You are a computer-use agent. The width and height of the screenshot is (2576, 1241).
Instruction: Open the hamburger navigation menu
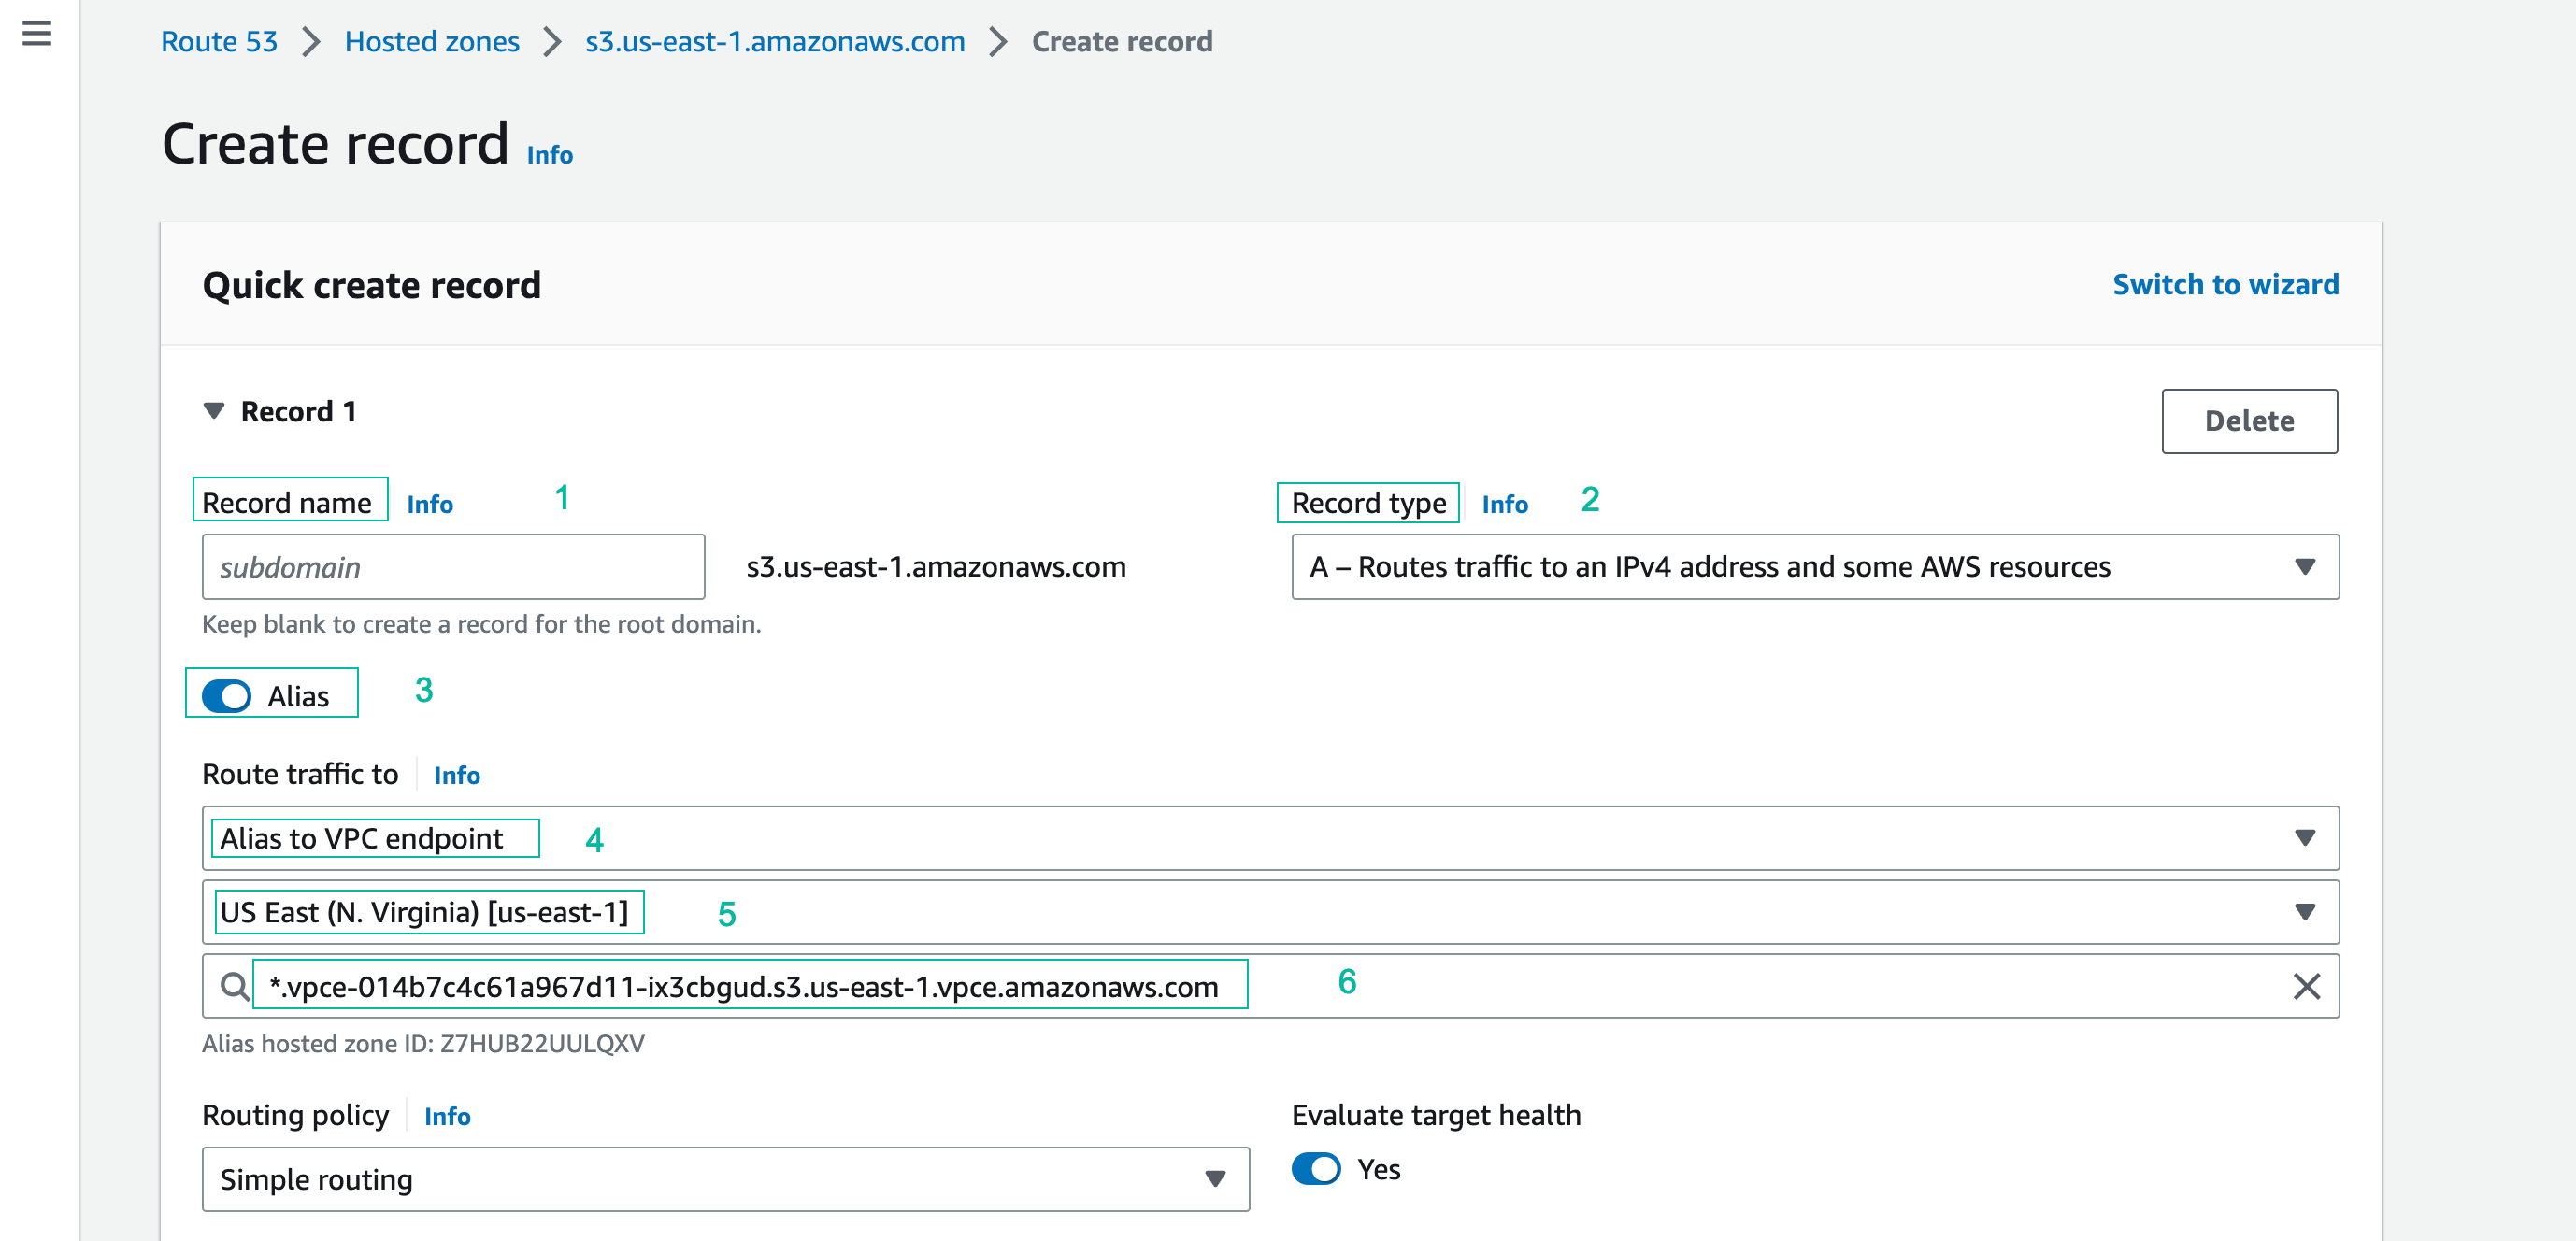[37, 34]
